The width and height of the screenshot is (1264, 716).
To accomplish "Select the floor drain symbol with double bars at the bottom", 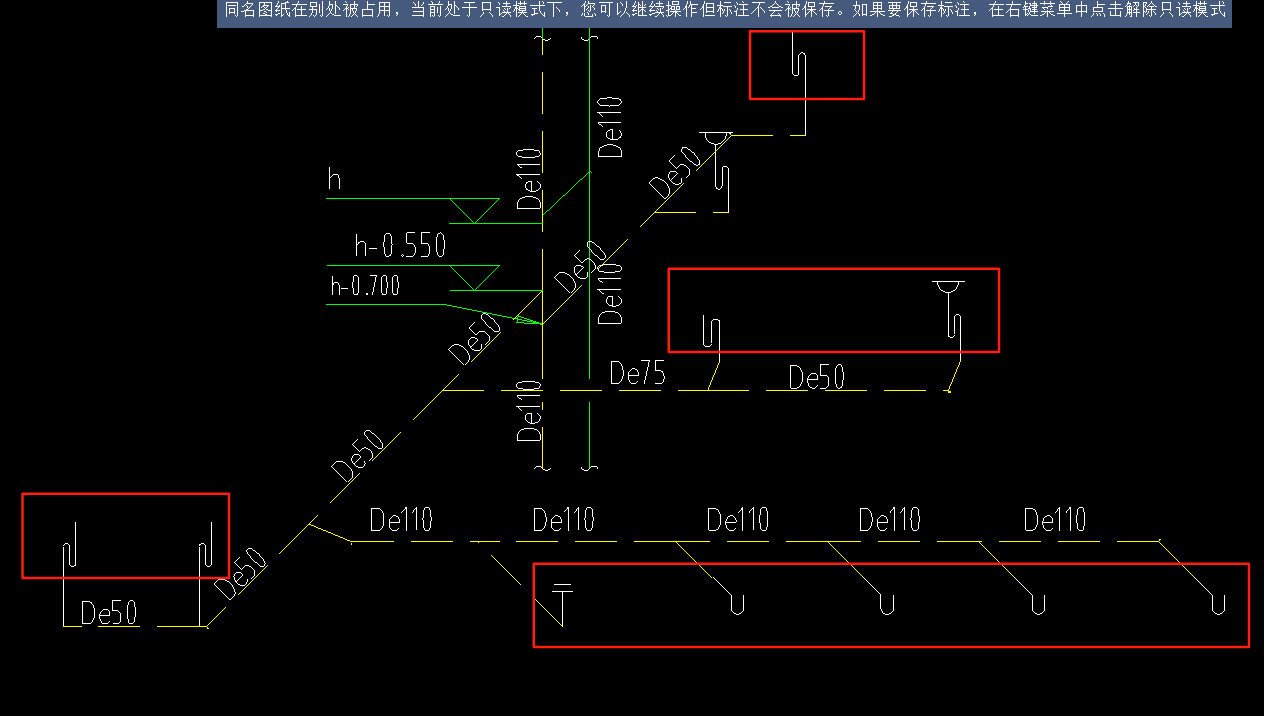I will 563,603.
